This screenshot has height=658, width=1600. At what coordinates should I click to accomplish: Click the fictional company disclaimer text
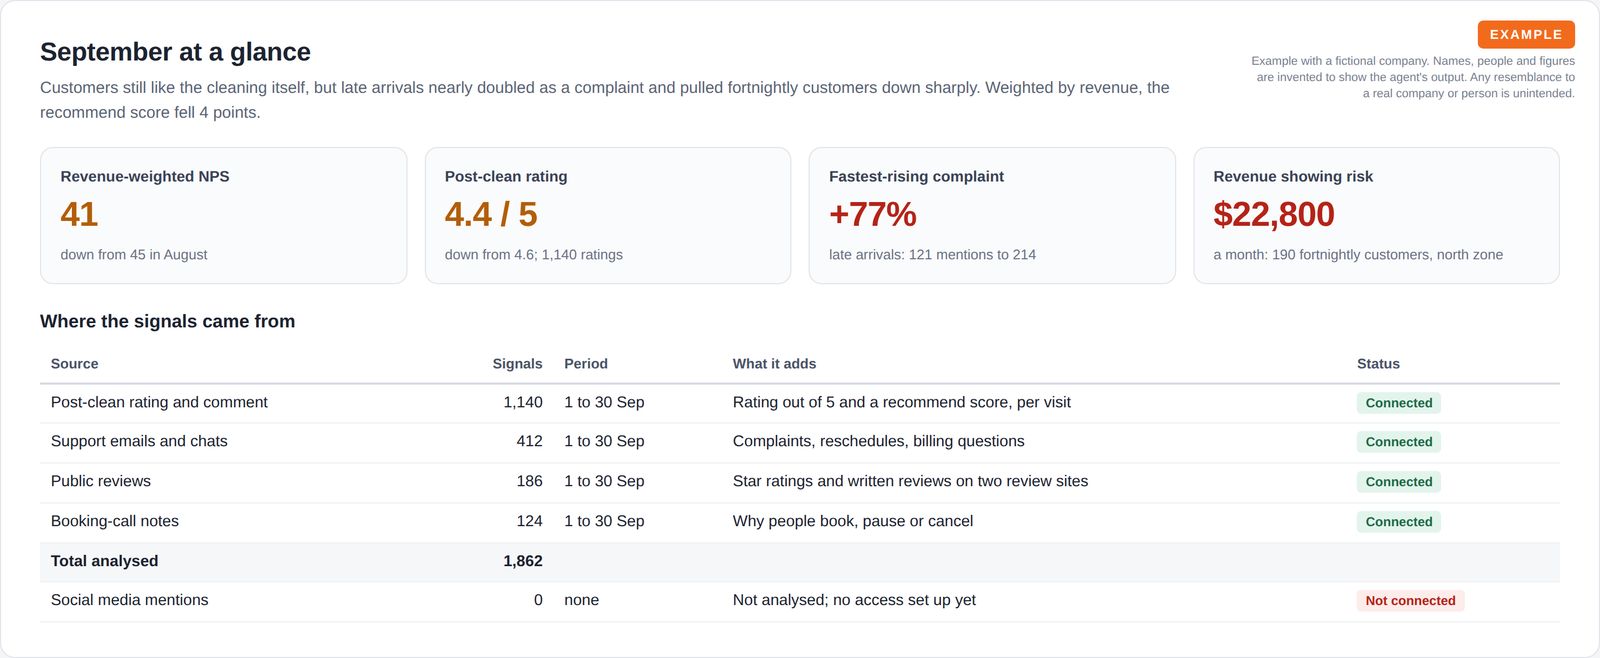coord(1412,77)
